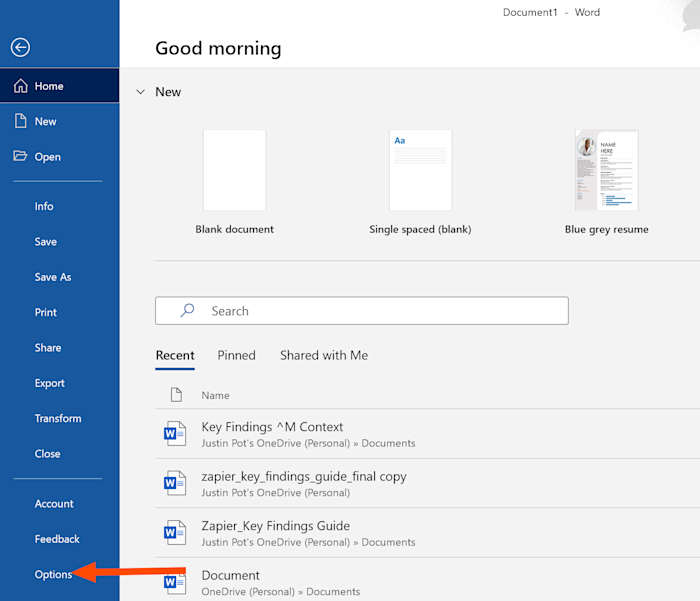Click the Open folder icon in sidebar
The image size is (700, 601).
tap(20, 156)
